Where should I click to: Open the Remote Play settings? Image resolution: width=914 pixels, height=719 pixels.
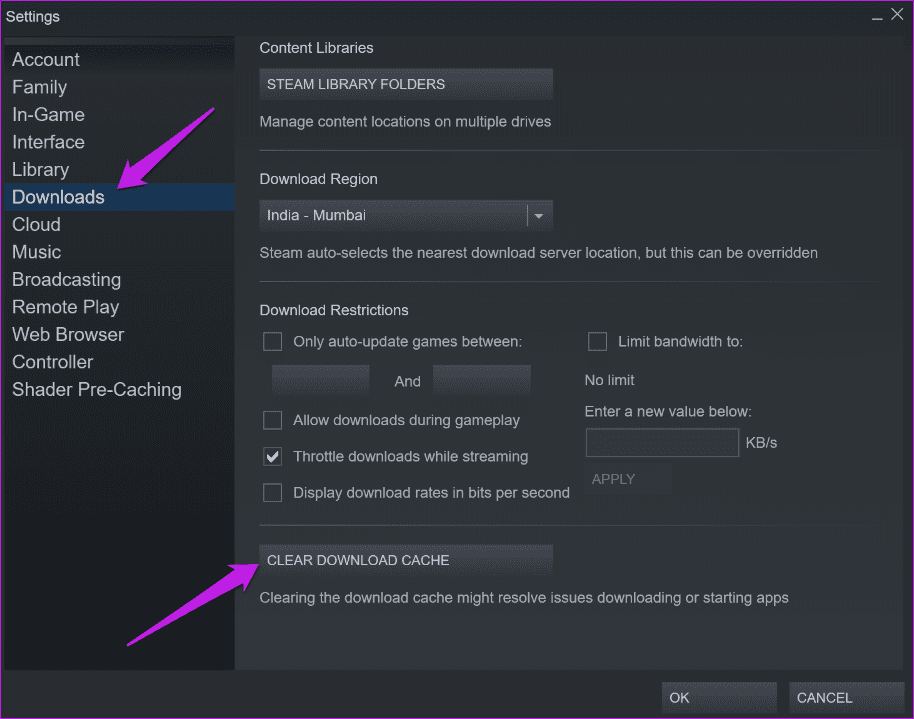click(65, 306)
